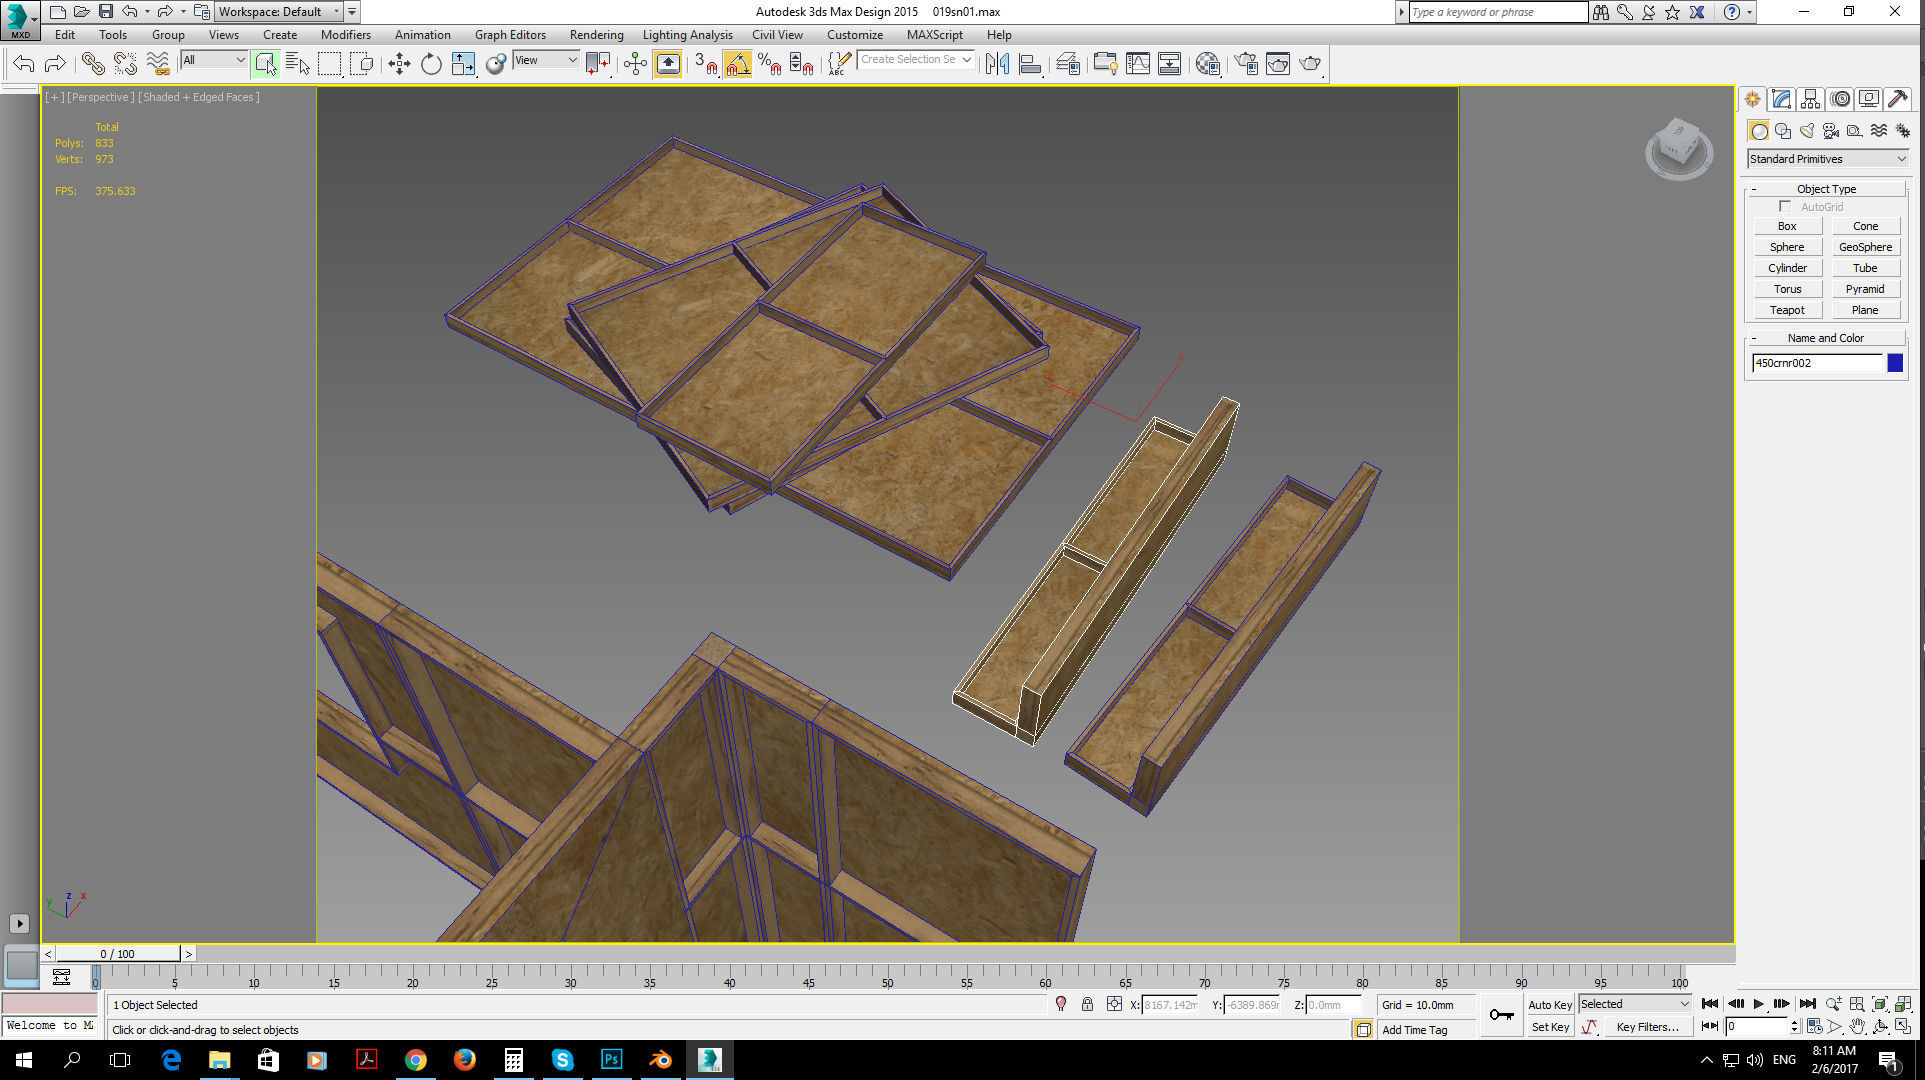Click the Teapot primitive button
Image resolution: width=1925 pixels, height=1080 pixels.
coord(1787,310)
